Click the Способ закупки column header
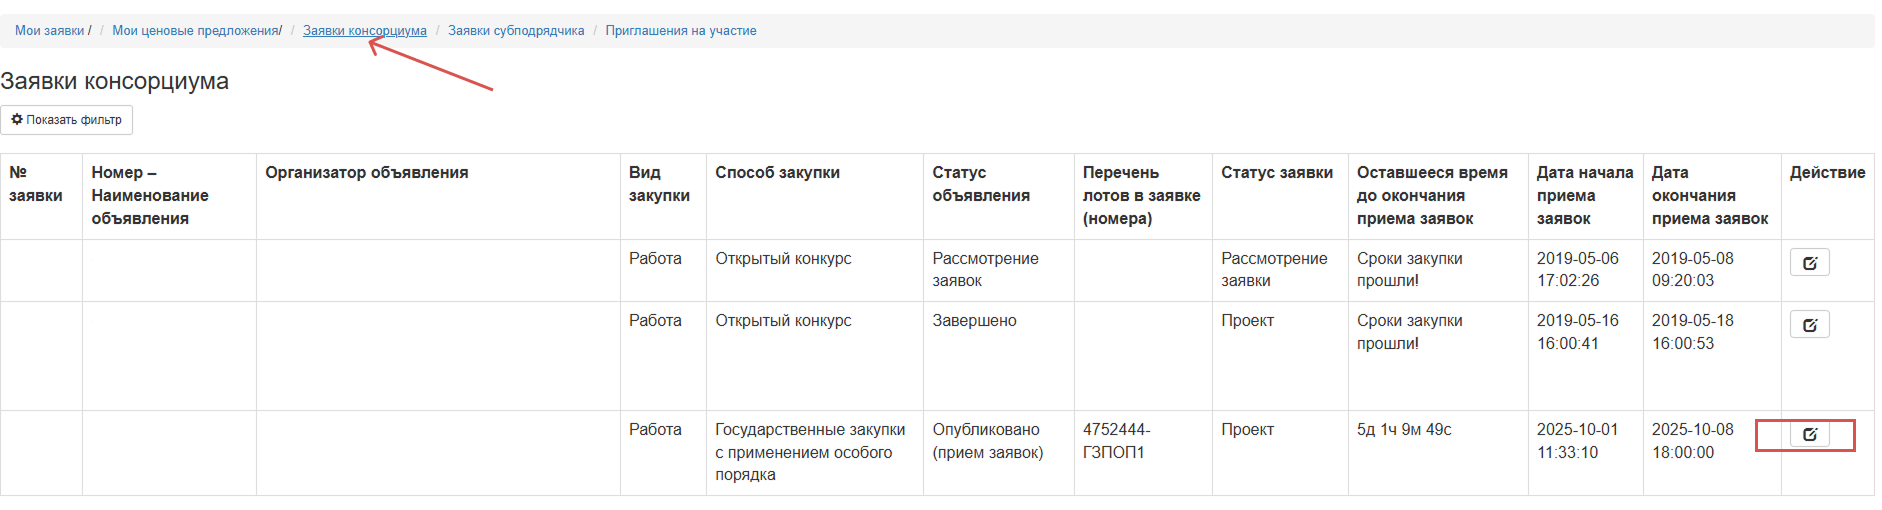The image size is (1882, 510). (777, 173)
